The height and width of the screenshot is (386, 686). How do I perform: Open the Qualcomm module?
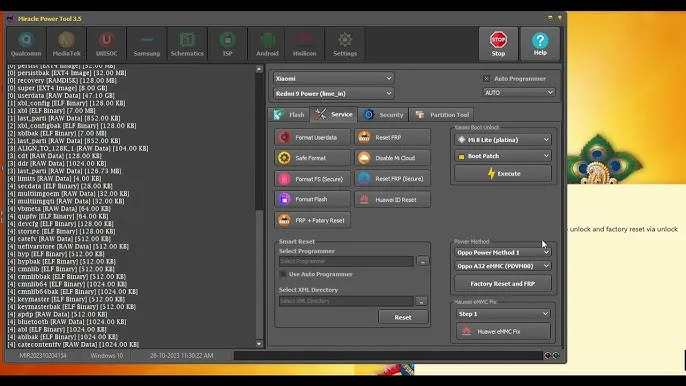point(26,44)
